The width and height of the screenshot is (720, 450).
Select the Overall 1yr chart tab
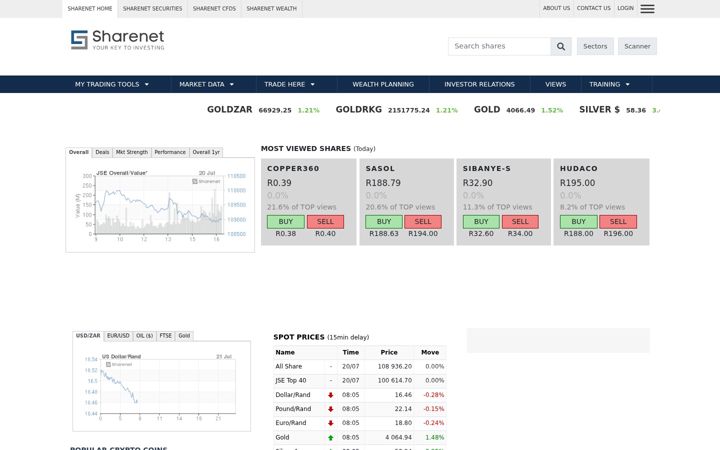[x=206, y=152]
